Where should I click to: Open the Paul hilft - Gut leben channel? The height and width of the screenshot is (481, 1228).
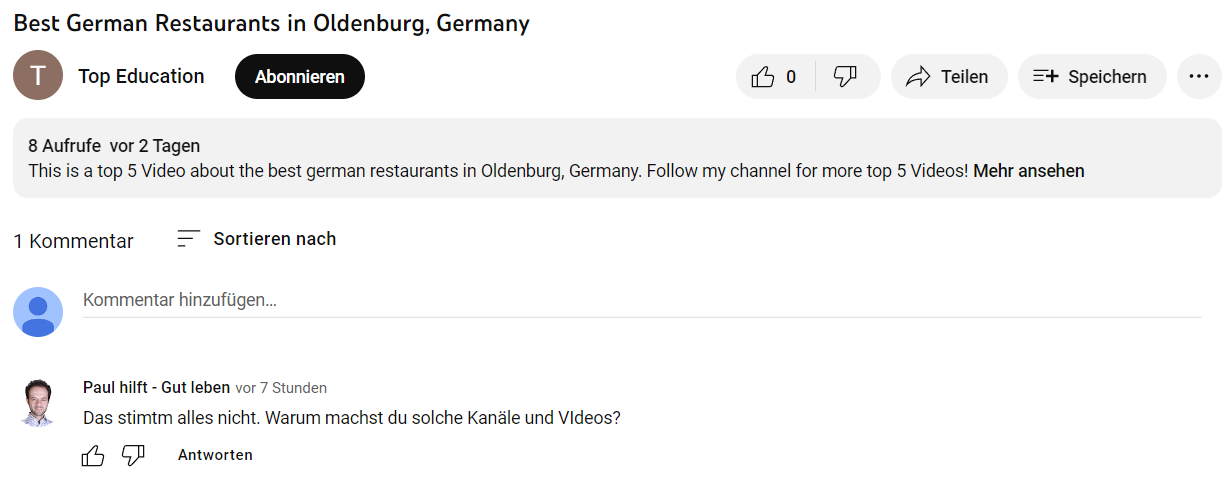(156, 388)
